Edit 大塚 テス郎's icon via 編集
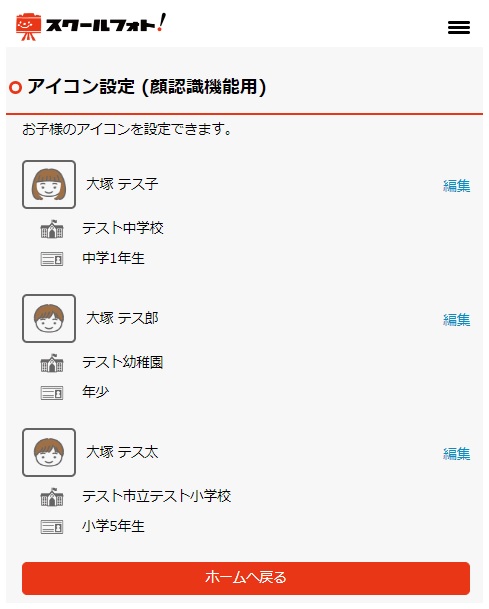The width and height of the screenshot is (489, 609). (x=456, y=320)
